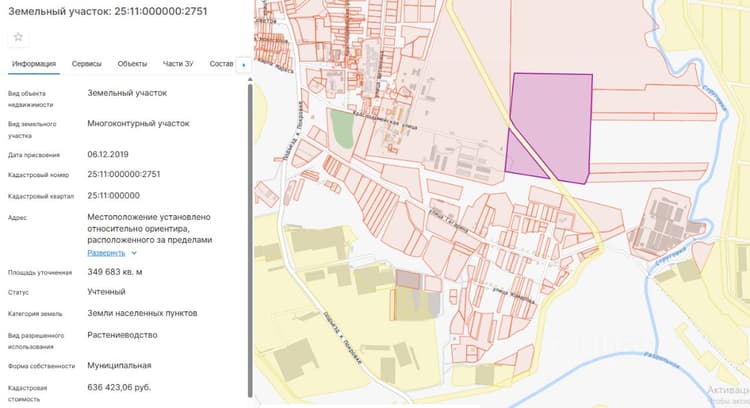Image resolution: width=750 pixels, height=408 pixels.
Task: Open the Объекты tab
Action: (132, 64)
